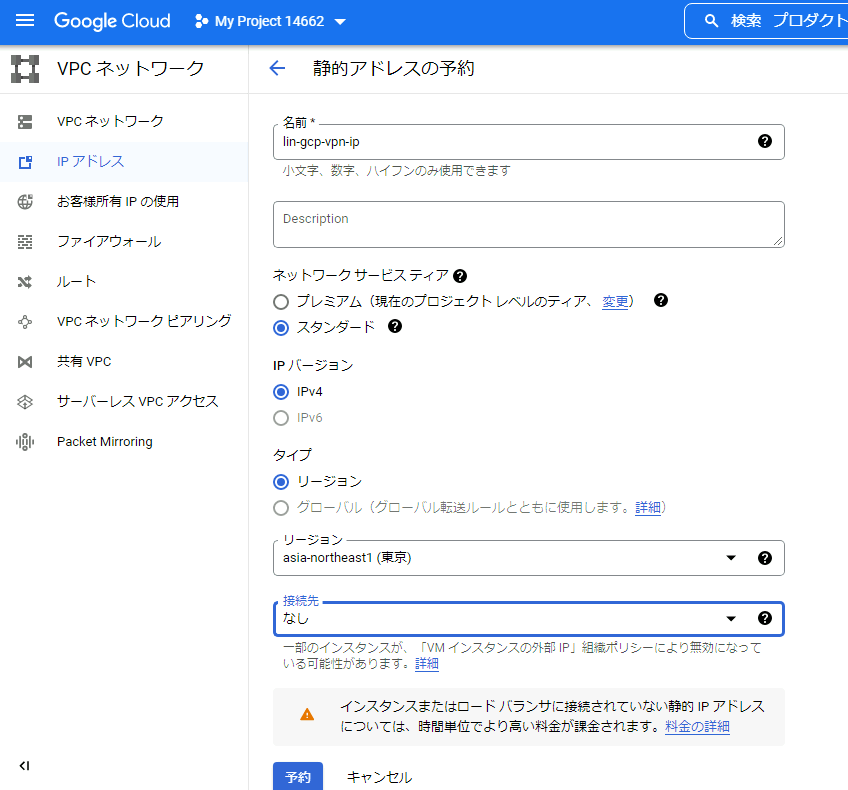Click help icon in the 接続先 field
The height and width of the screenshot is (790, 848).
765,618
